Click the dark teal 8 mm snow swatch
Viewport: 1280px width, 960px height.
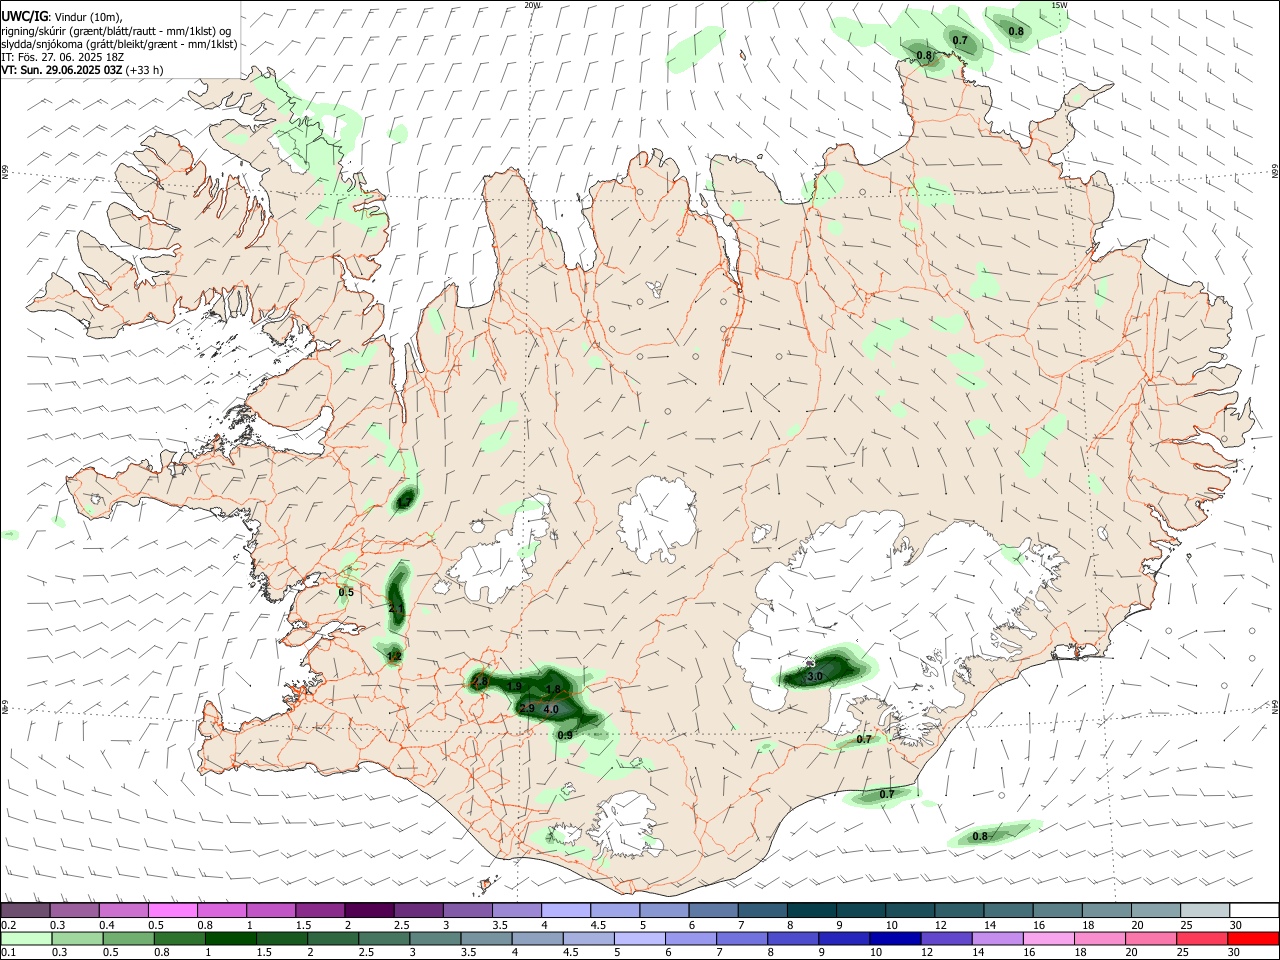(x=811, y=910)
